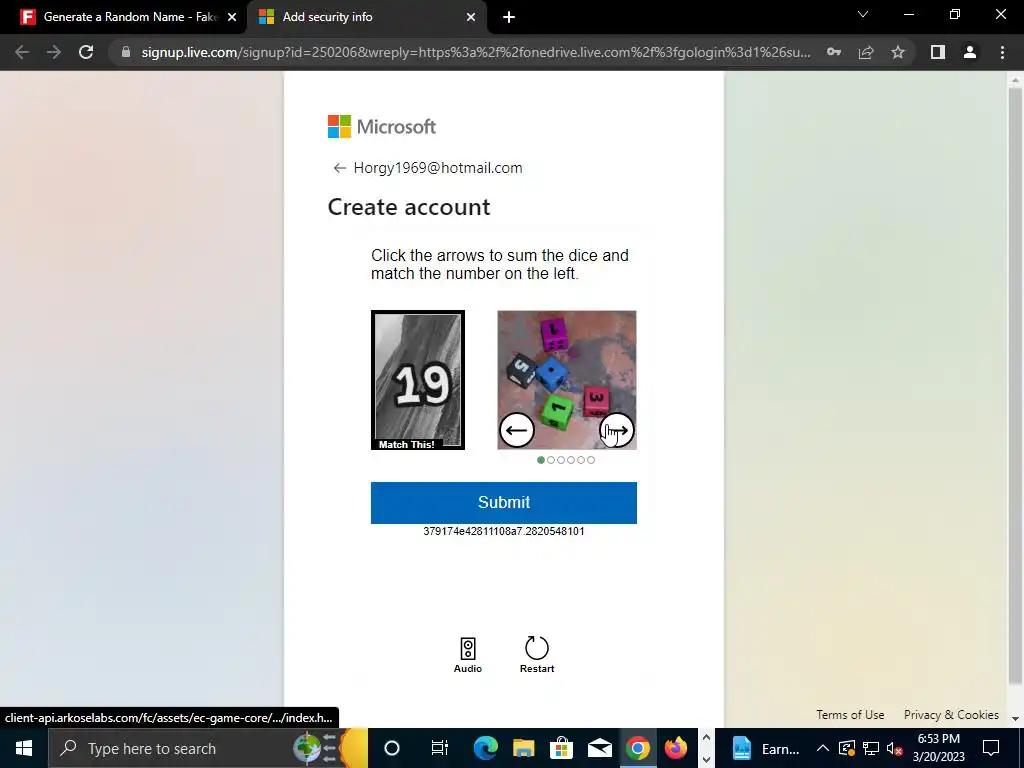The height and width of the screenshot is (768, 1024).
Task: Reload the current page
Action: point(86,52)
